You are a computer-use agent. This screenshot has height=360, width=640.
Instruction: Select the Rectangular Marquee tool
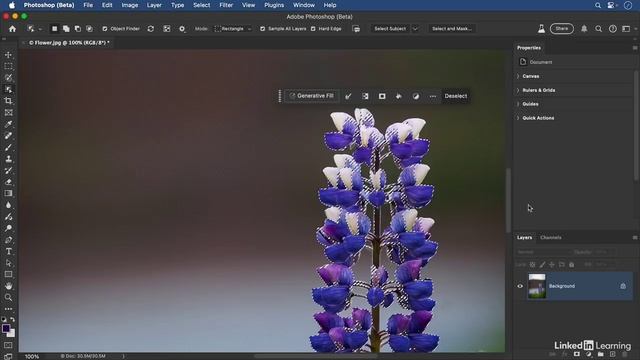(9, 66)
